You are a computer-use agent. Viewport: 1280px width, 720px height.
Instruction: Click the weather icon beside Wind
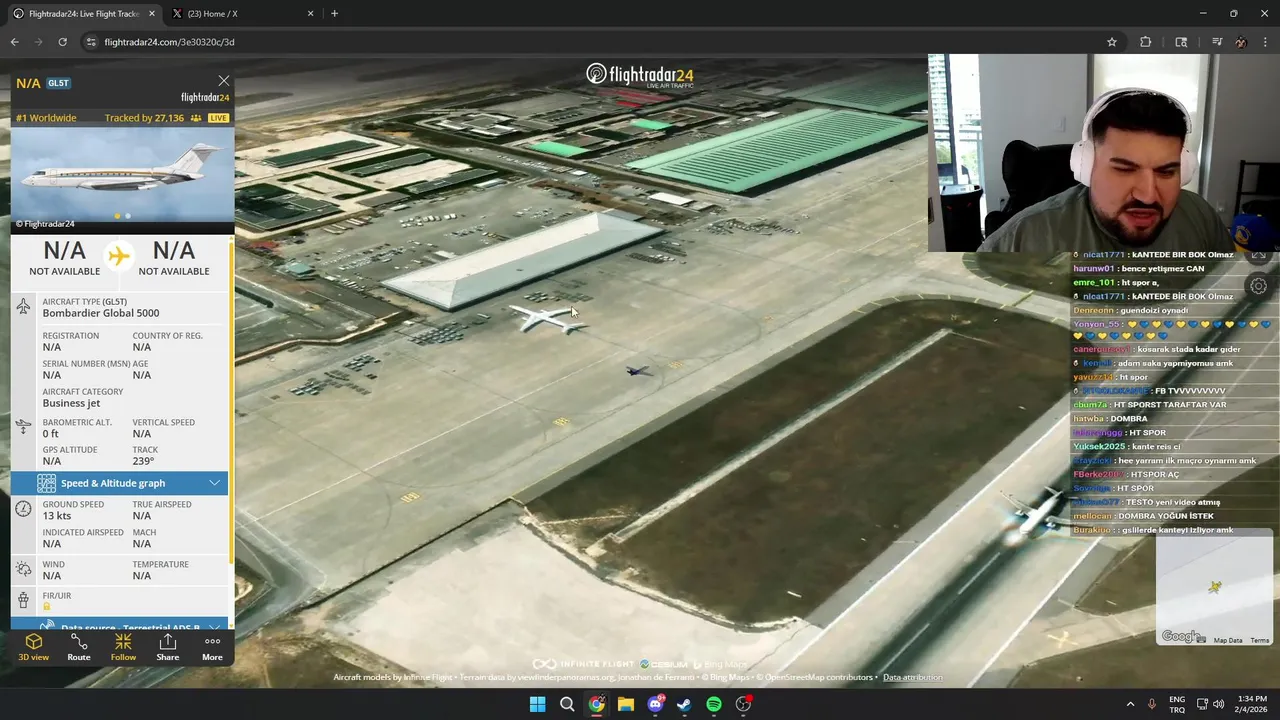(x=23, y=569)
